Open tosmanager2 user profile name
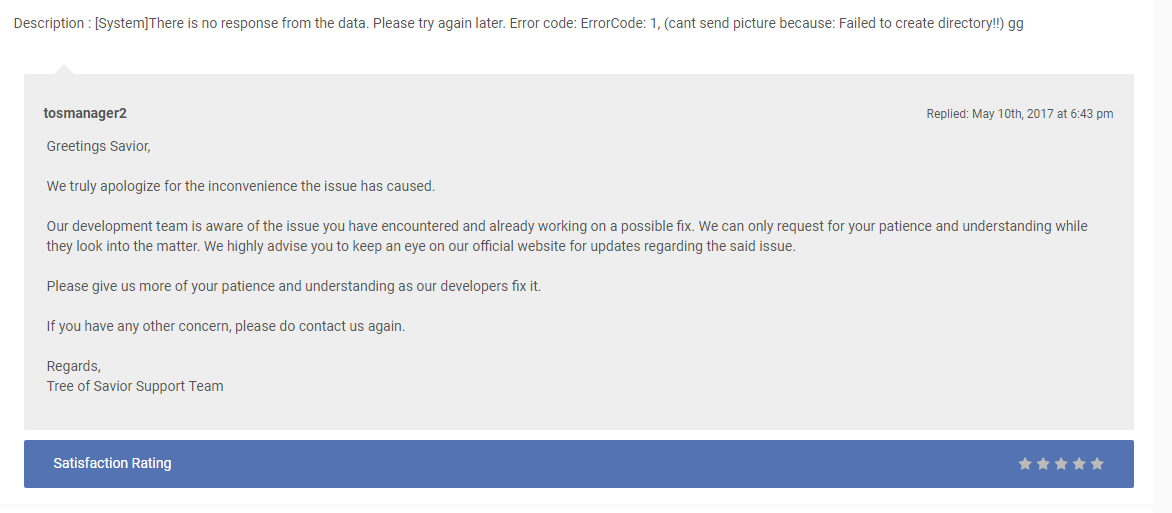1172x513 pixels. pyautogui.click(x=85, y=113)
